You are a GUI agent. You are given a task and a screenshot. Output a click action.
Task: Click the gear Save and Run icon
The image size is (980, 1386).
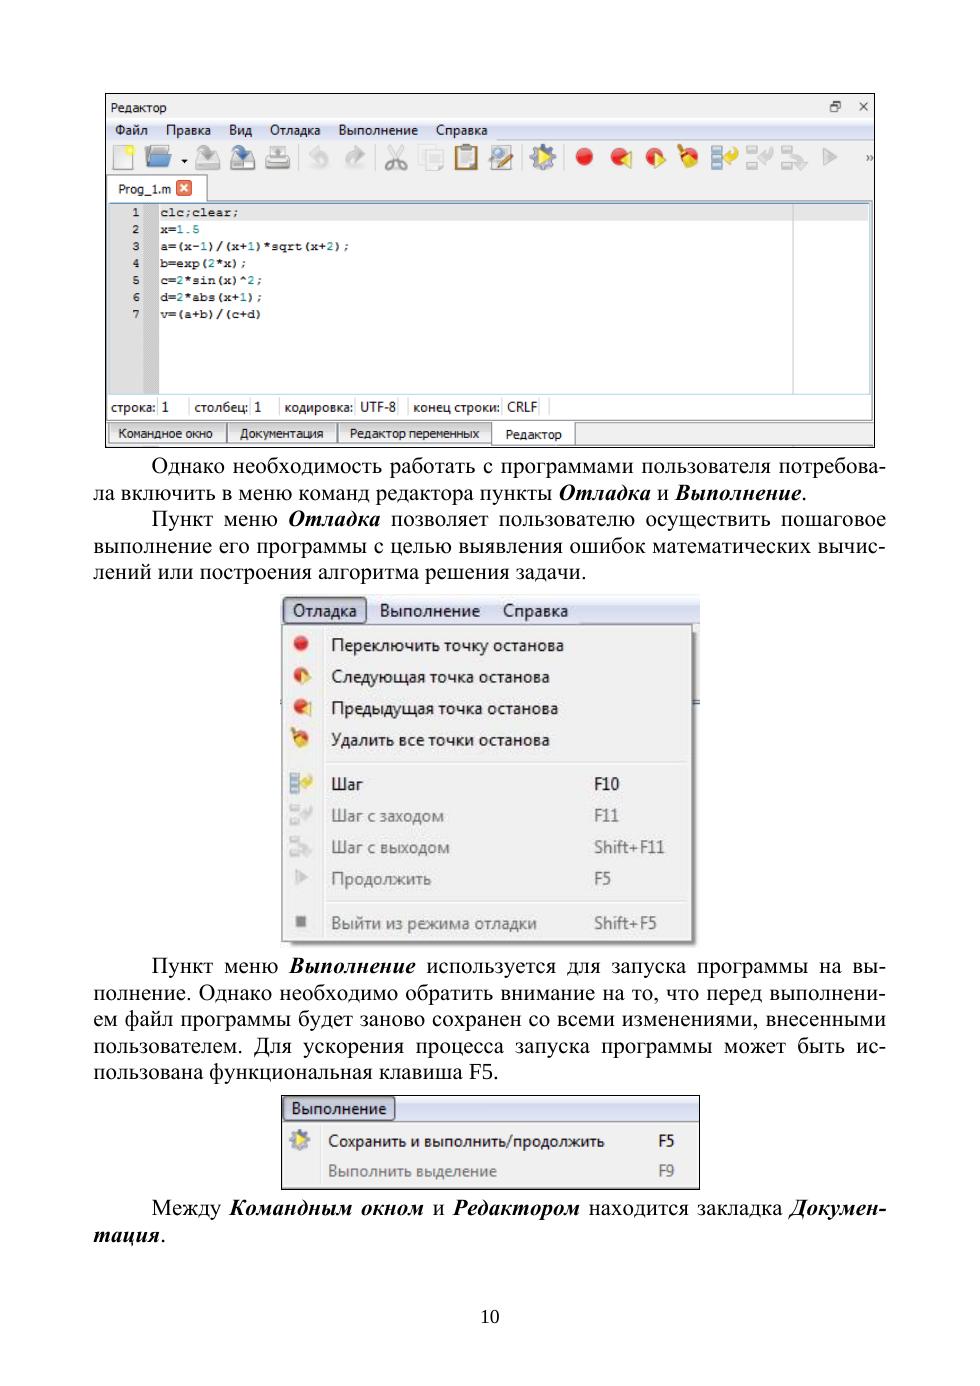[x=542, y=157]
